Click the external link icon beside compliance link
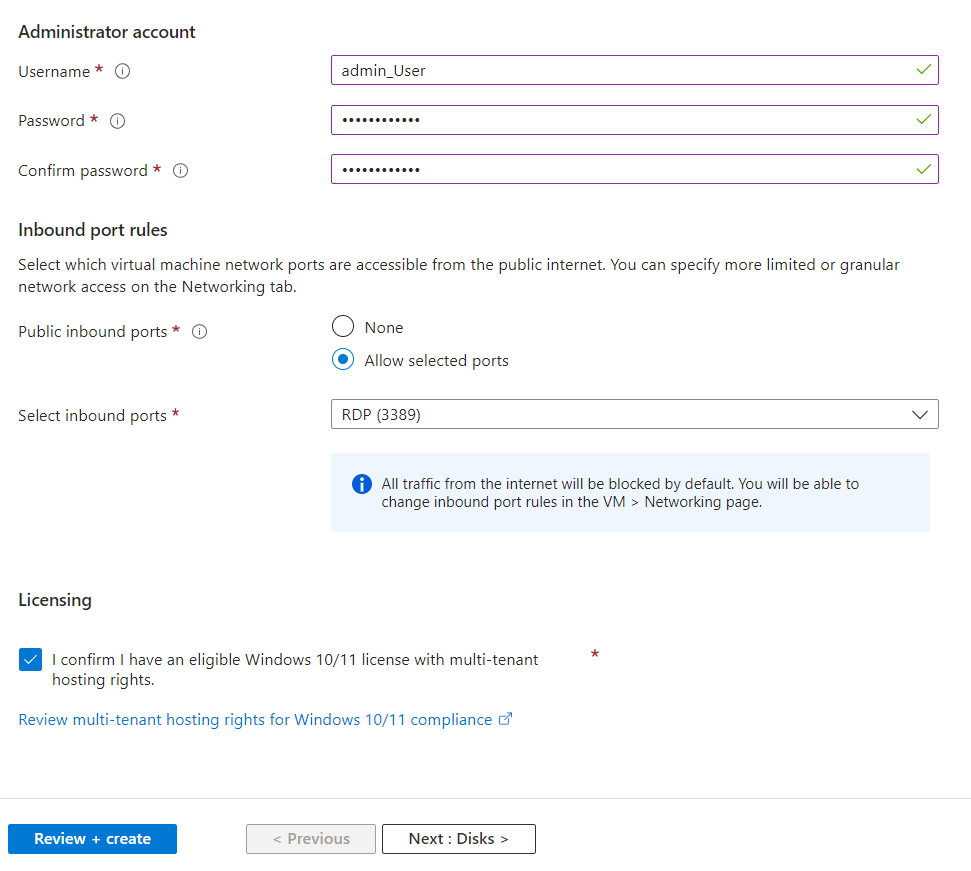This screenshot has height=871, width=971. [506, 719]
